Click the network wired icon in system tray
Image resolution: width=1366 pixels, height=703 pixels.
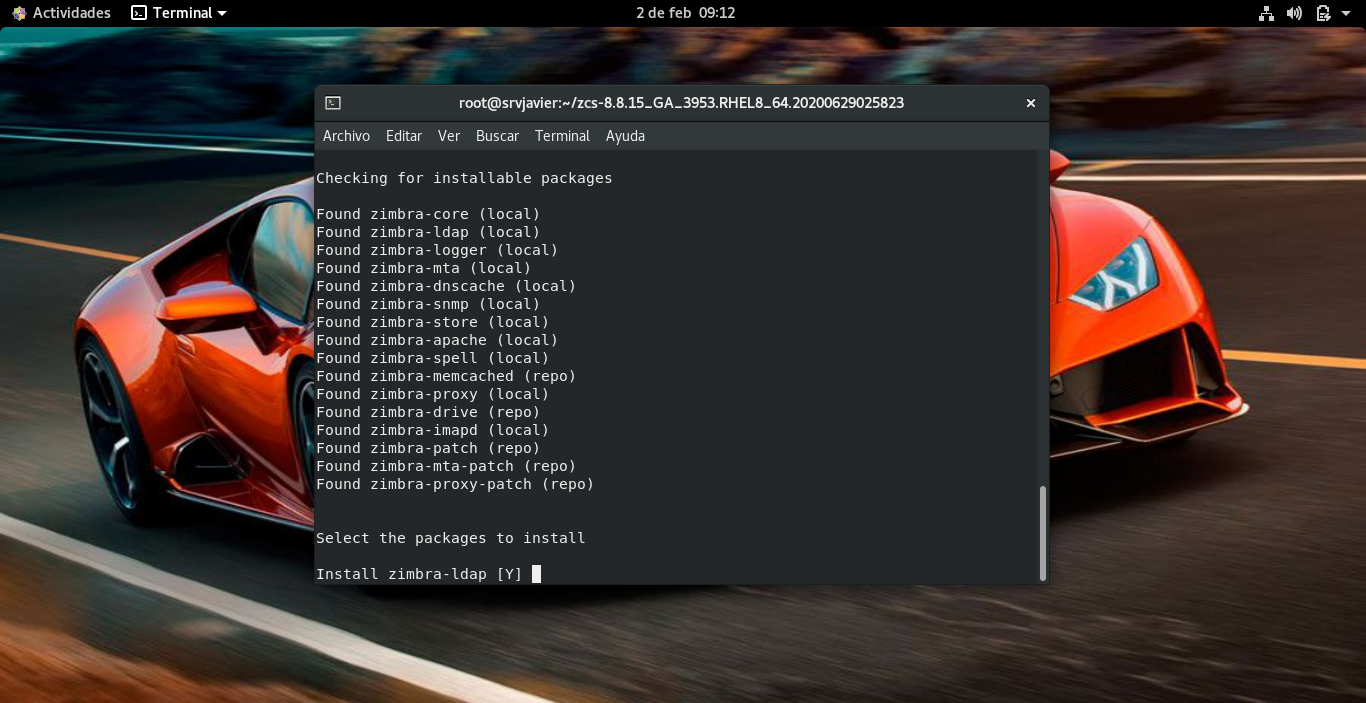point(1266,13)
